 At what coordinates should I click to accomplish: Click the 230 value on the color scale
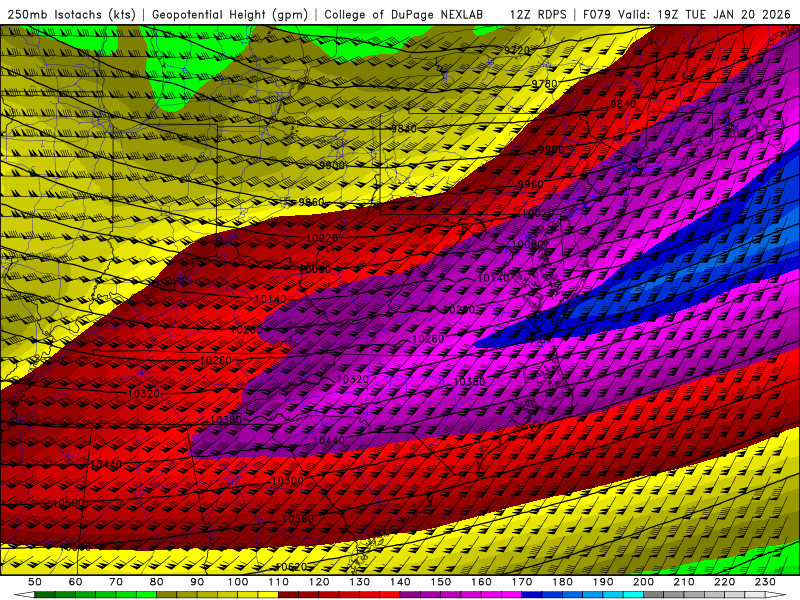pyautogui.click(x=765, y=582)
